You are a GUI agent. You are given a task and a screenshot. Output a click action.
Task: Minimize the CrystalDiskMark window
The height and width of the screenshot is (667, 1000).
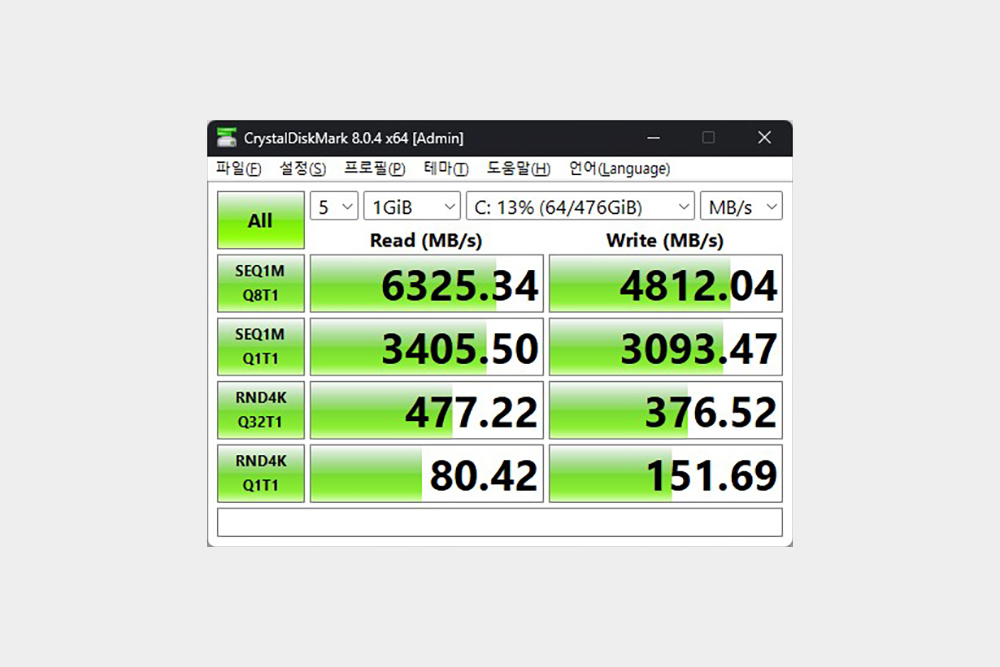coord(654,138)
